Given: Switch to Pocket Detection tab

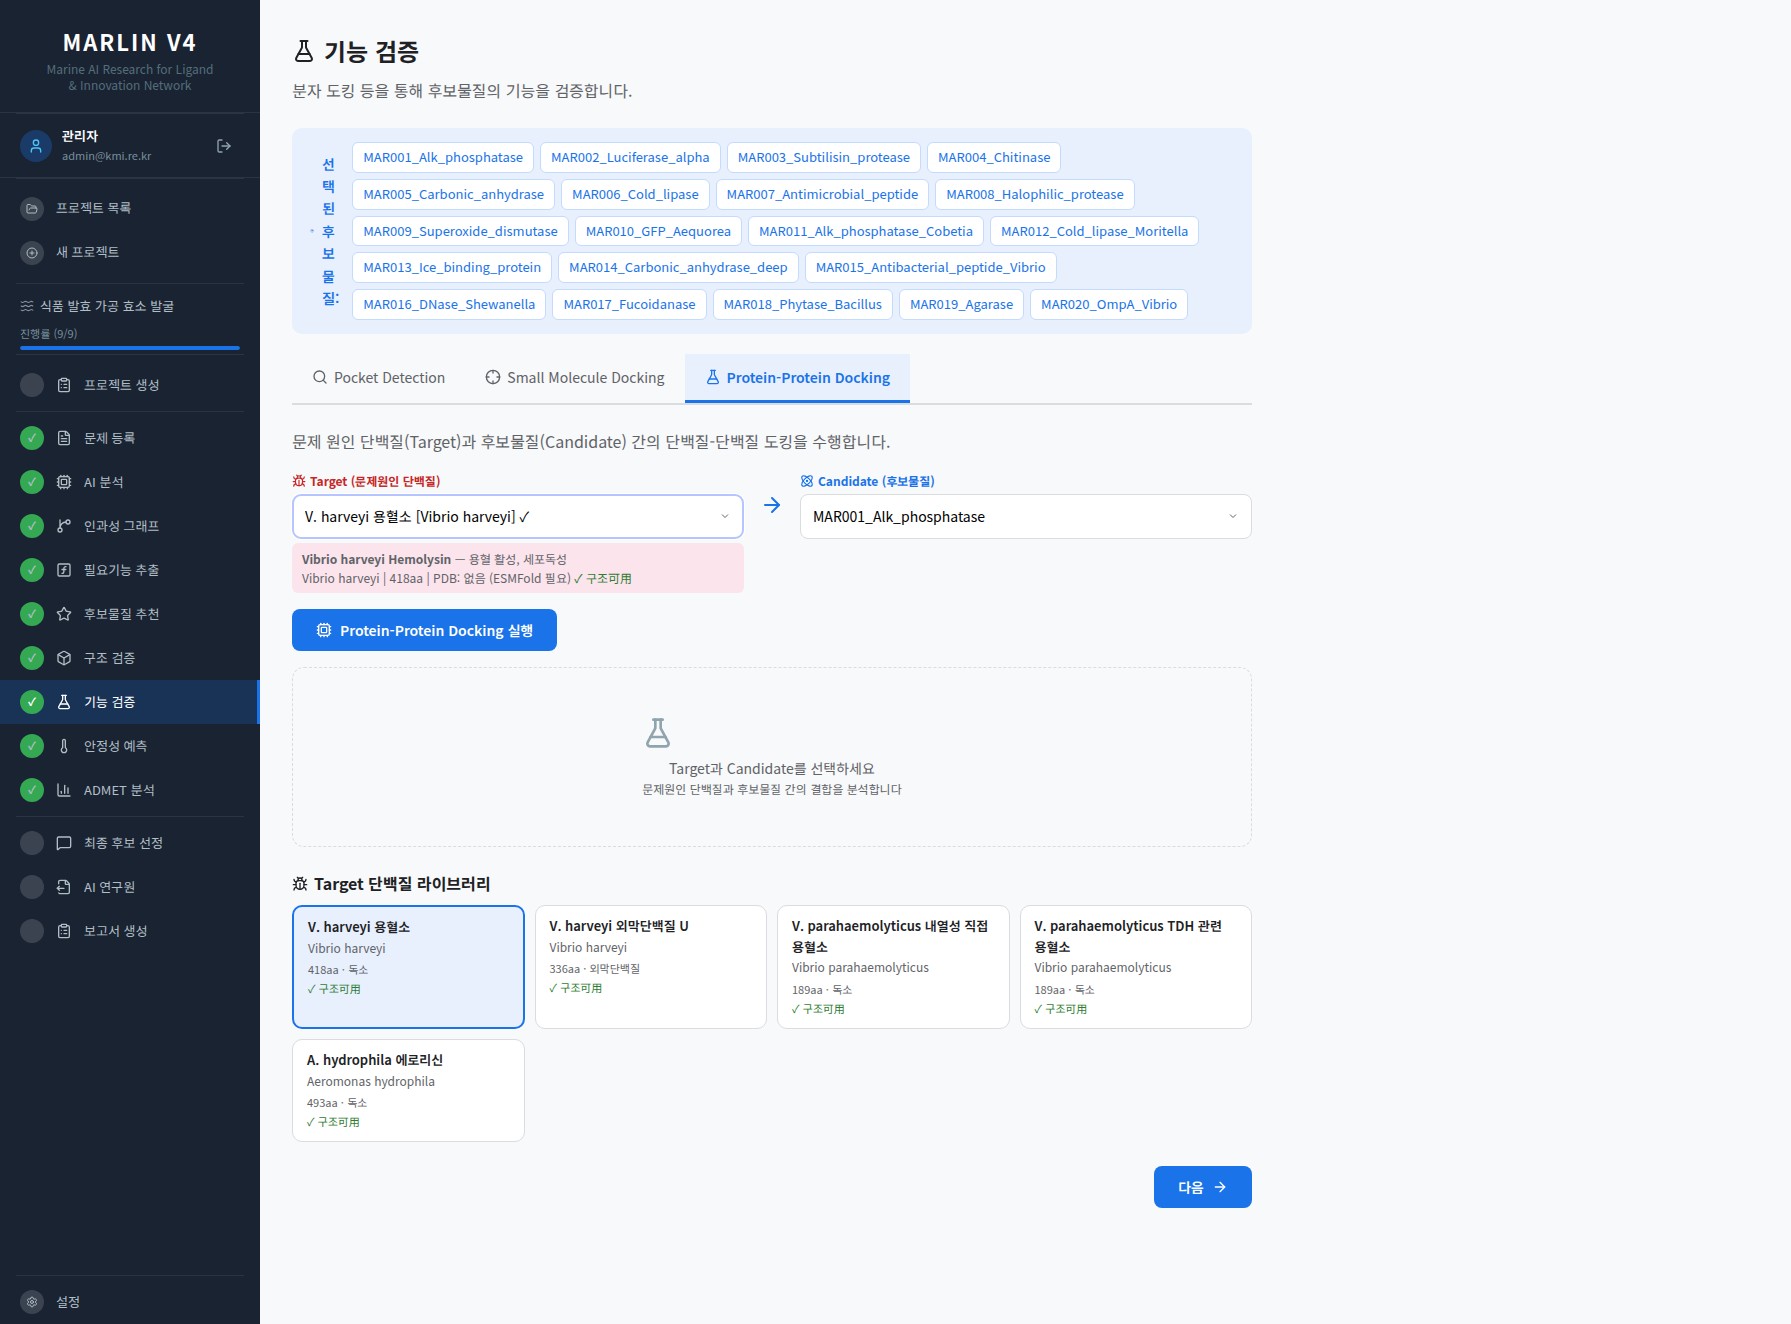Looking at the screenshot, I should click(x=379, y=378).
